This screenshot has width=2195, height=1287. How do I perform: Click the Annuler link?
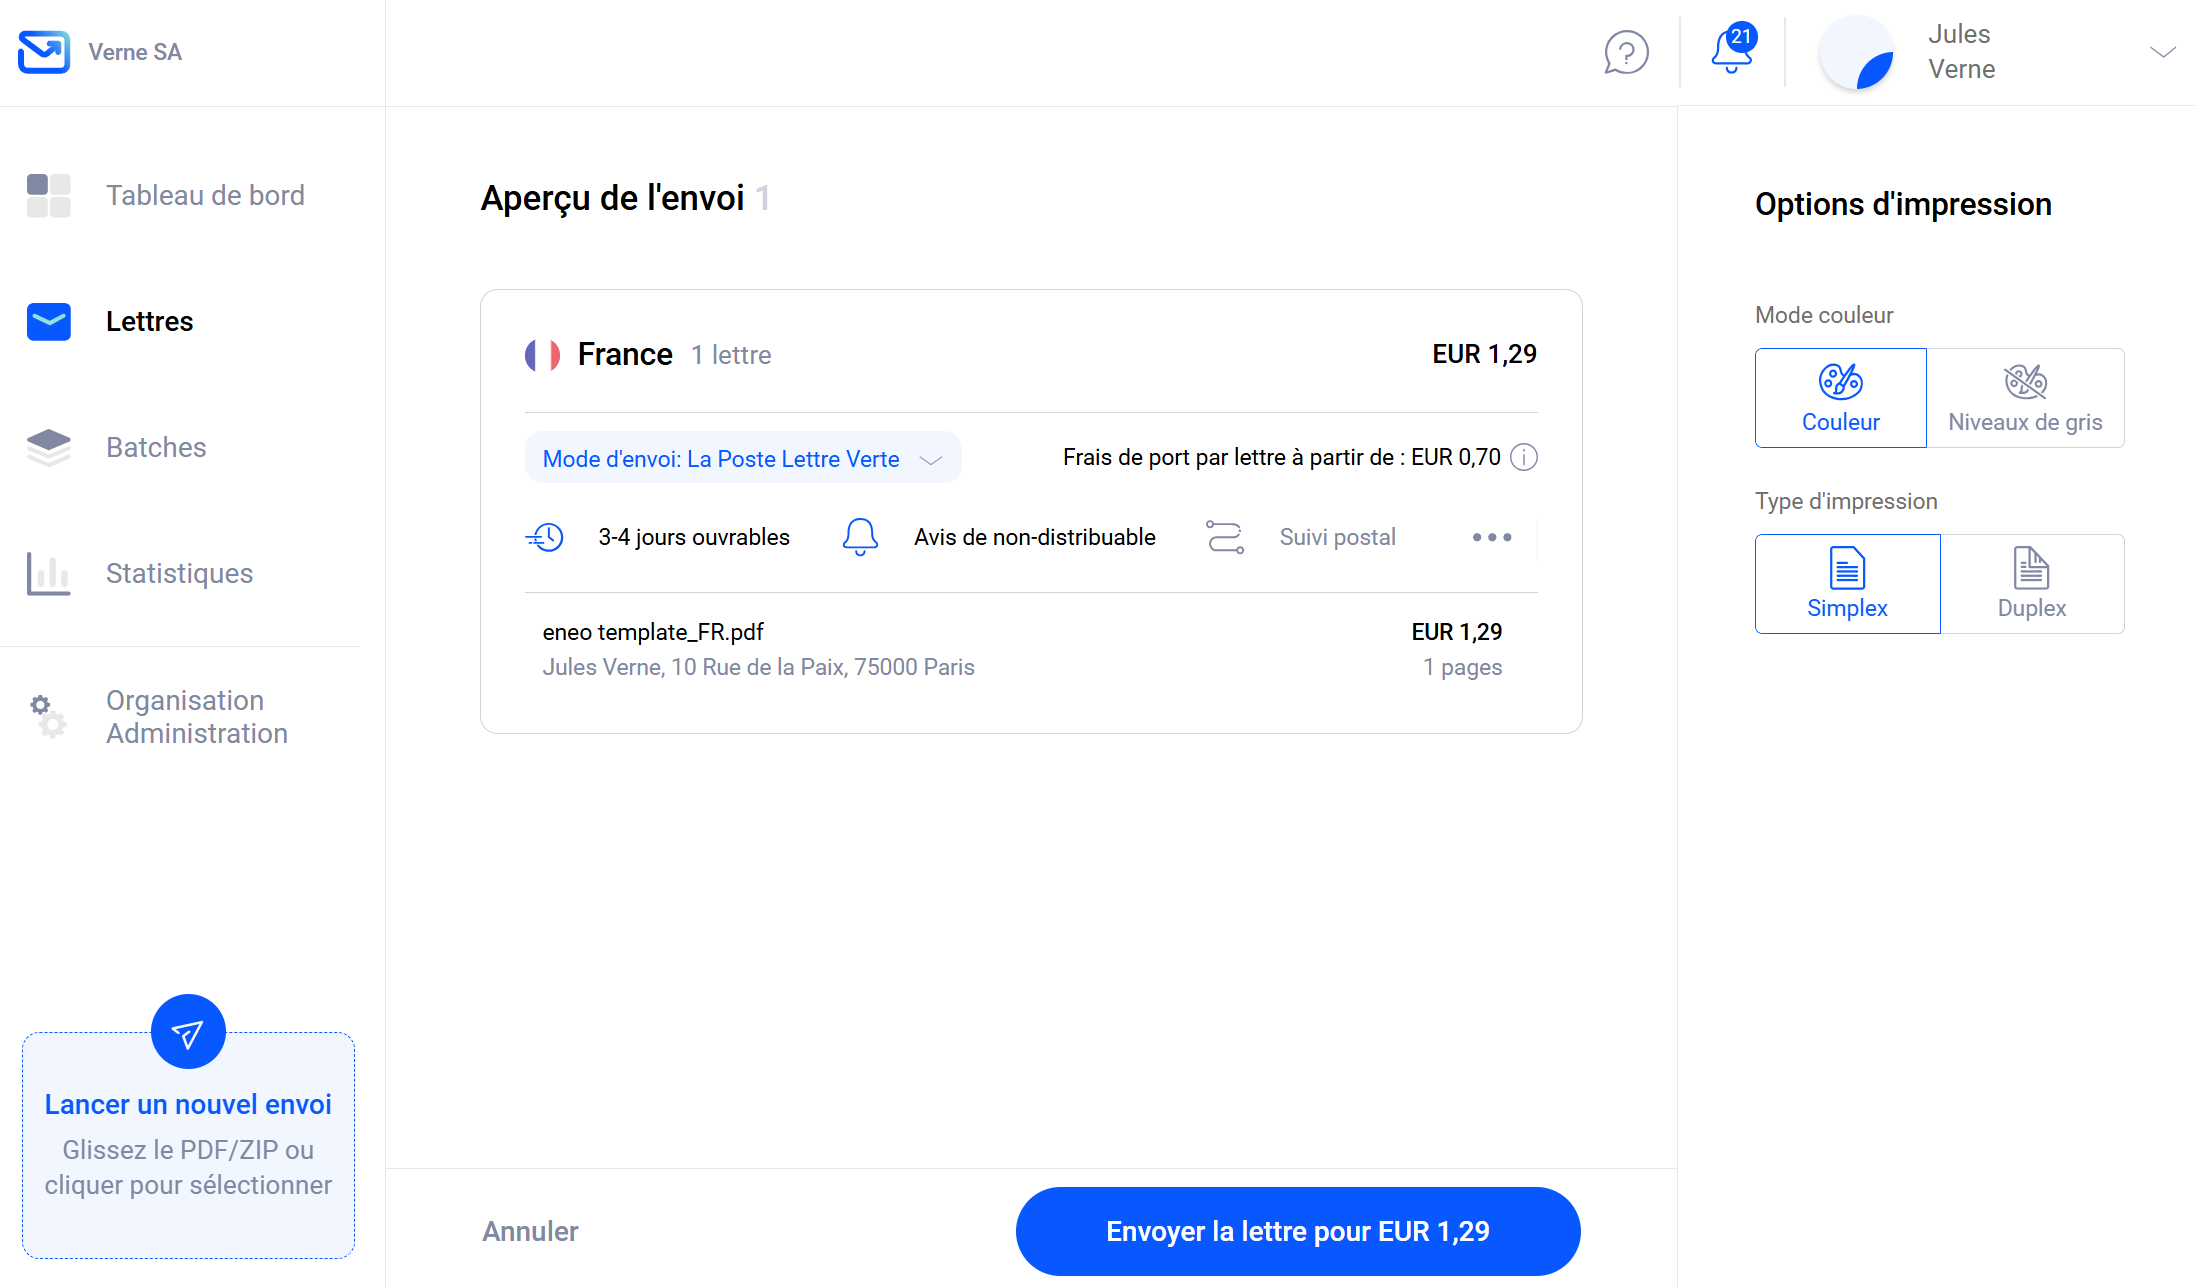click(530, 1231)
